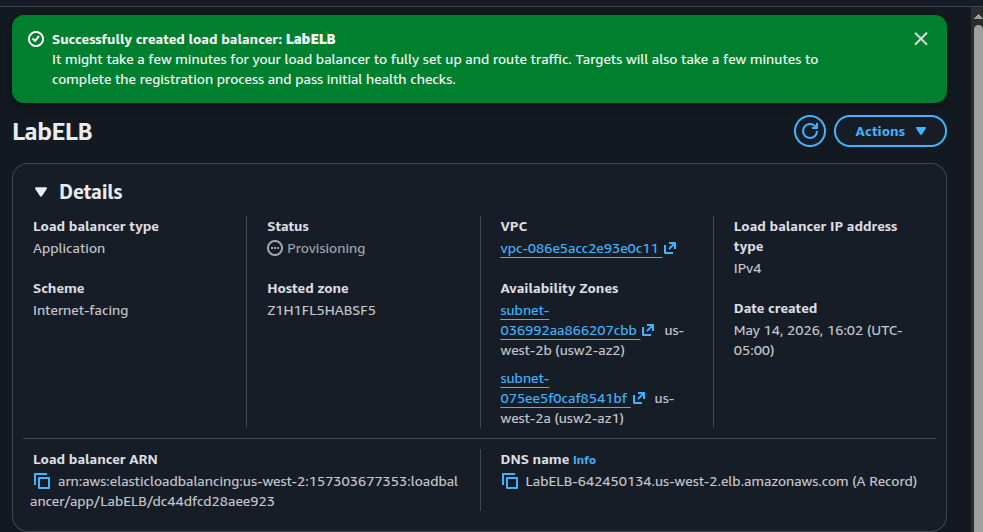
Task: Click the LabELB page heading
Action: tap(53, 132)
